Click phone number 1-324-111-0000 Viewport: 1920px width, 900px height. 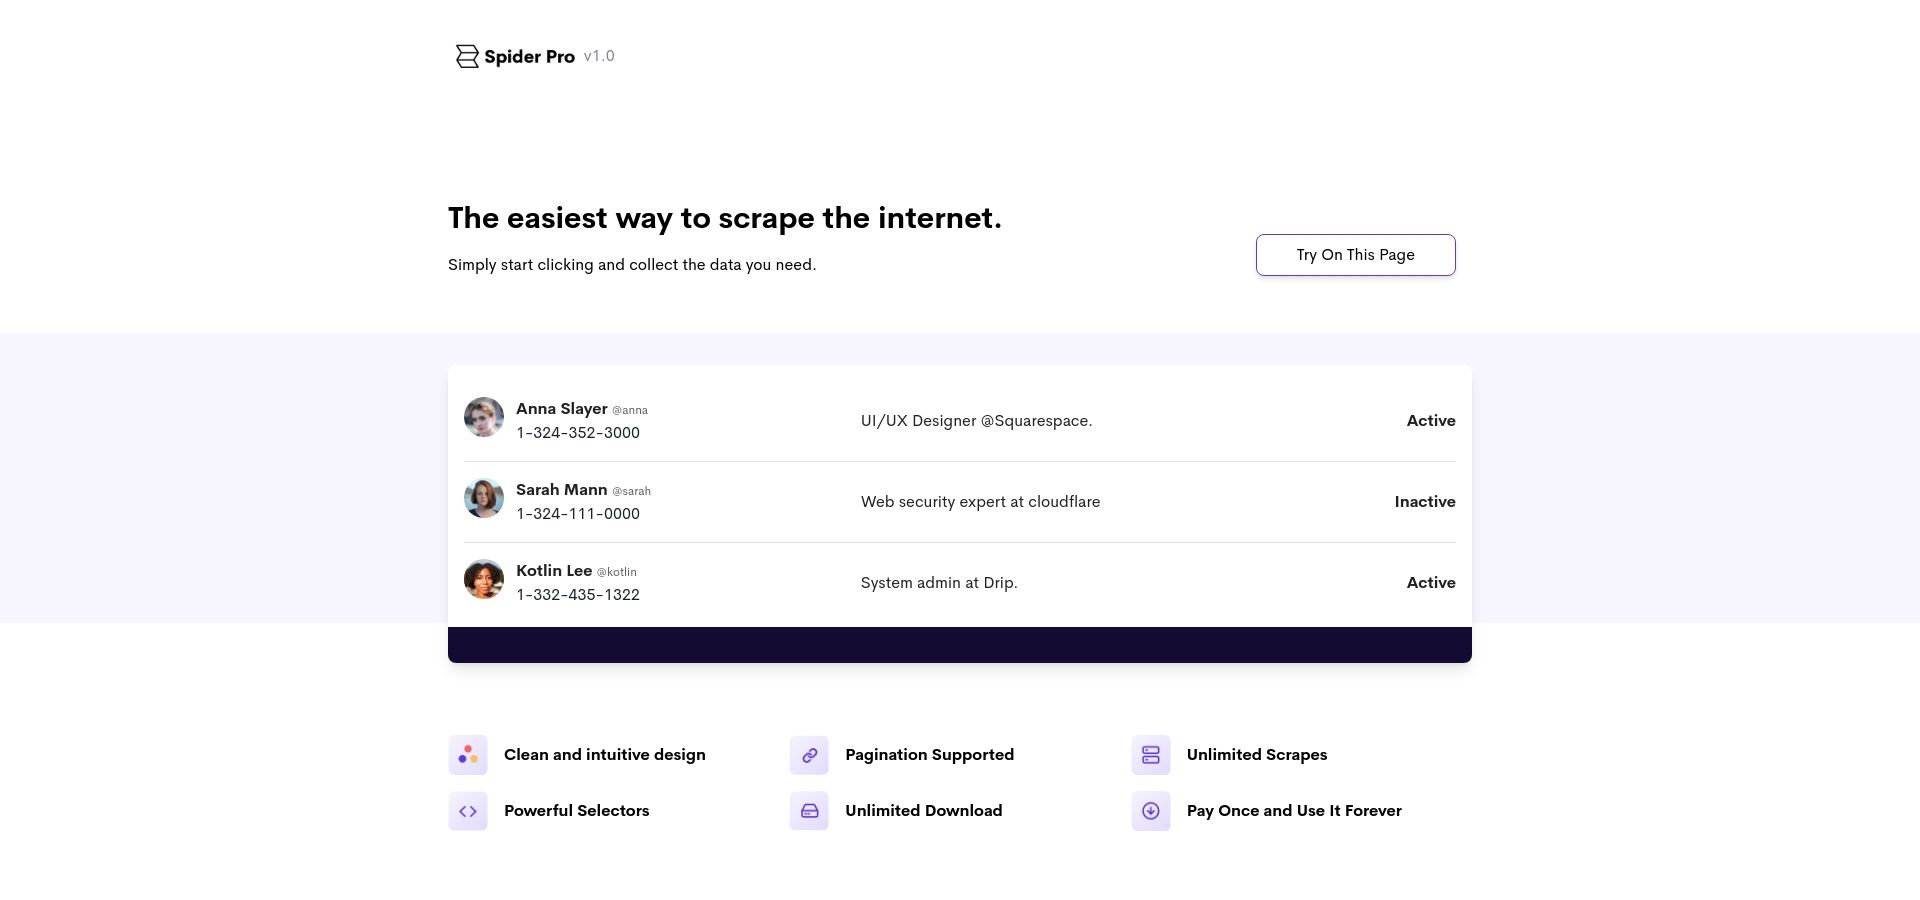pos(578,514)
